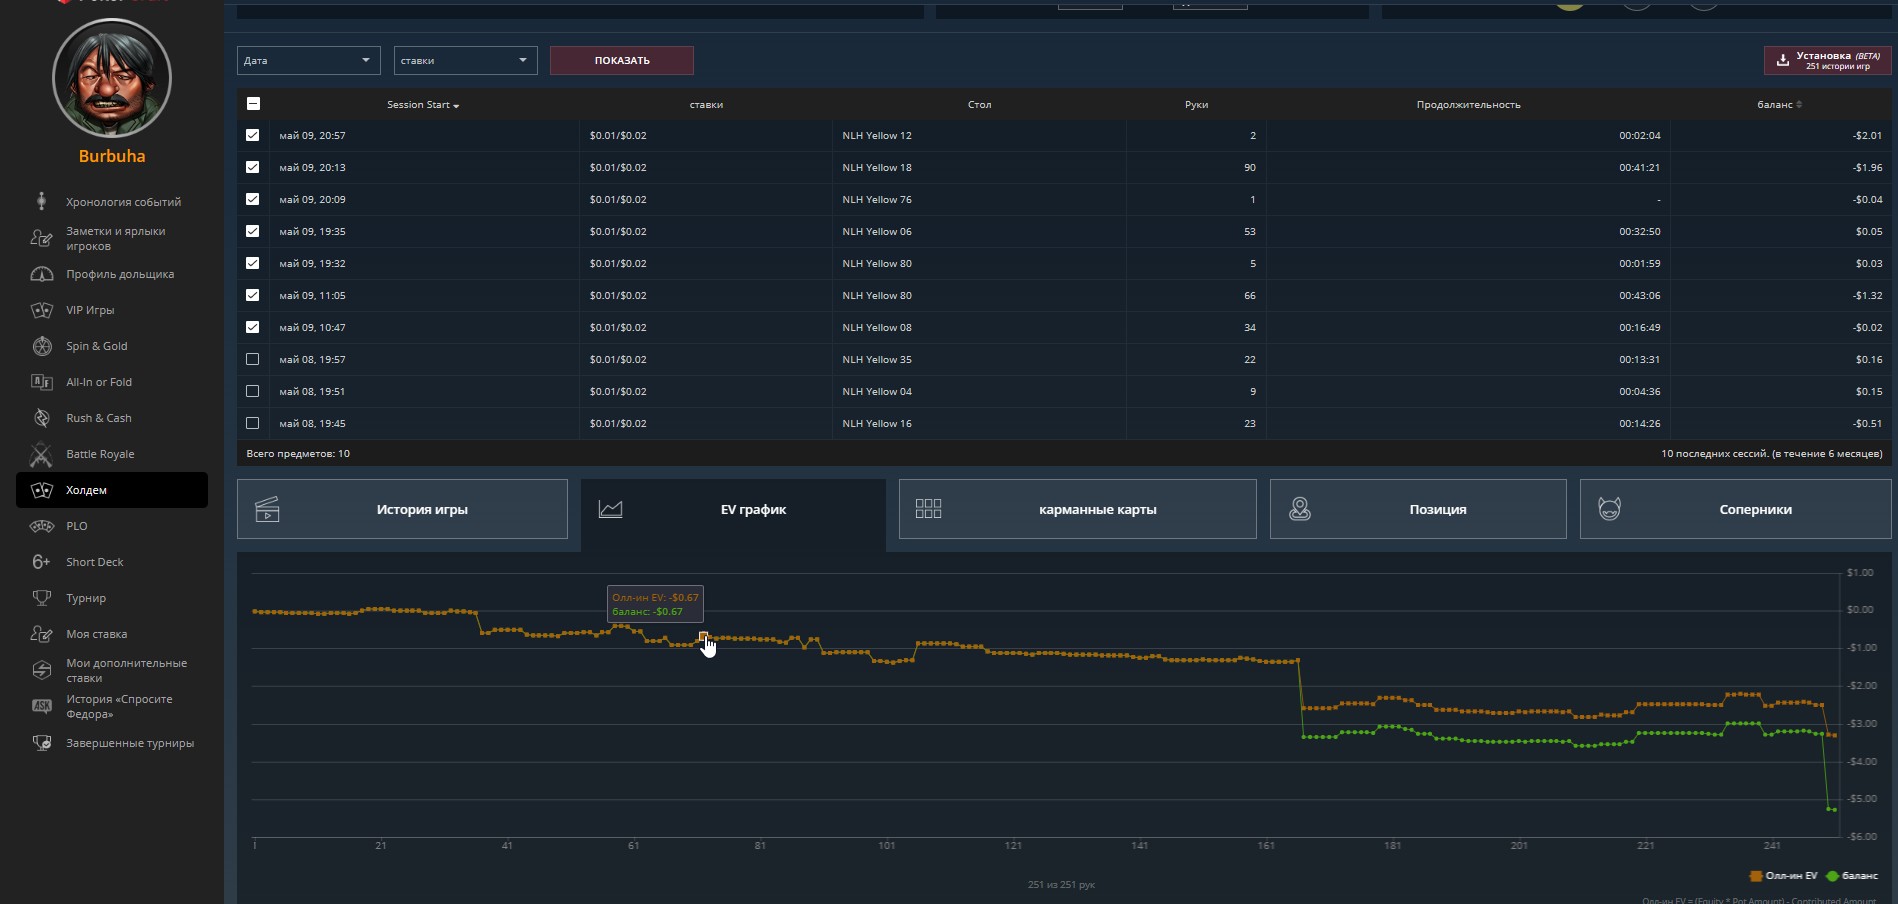Click the EV график chart icon

610,509
